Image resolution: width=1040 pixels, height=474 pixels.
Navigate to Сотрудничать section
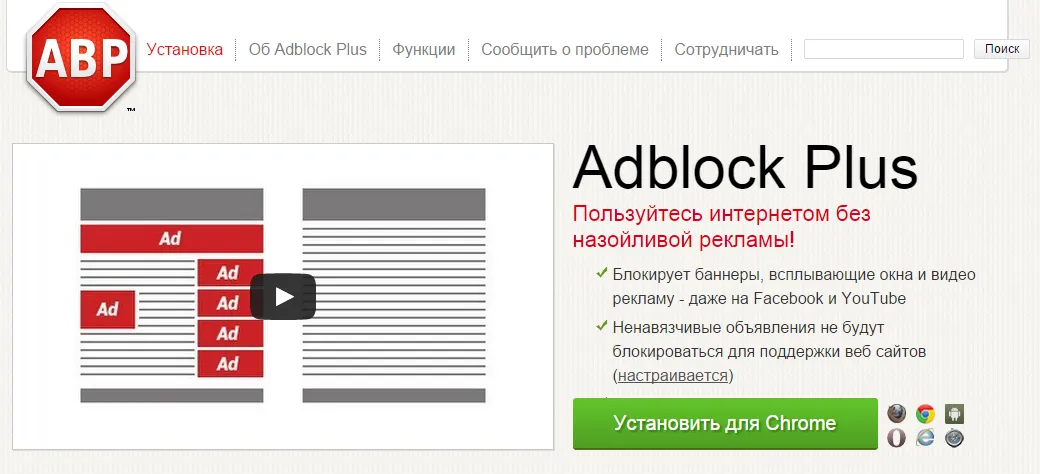(x=726, y=49)
